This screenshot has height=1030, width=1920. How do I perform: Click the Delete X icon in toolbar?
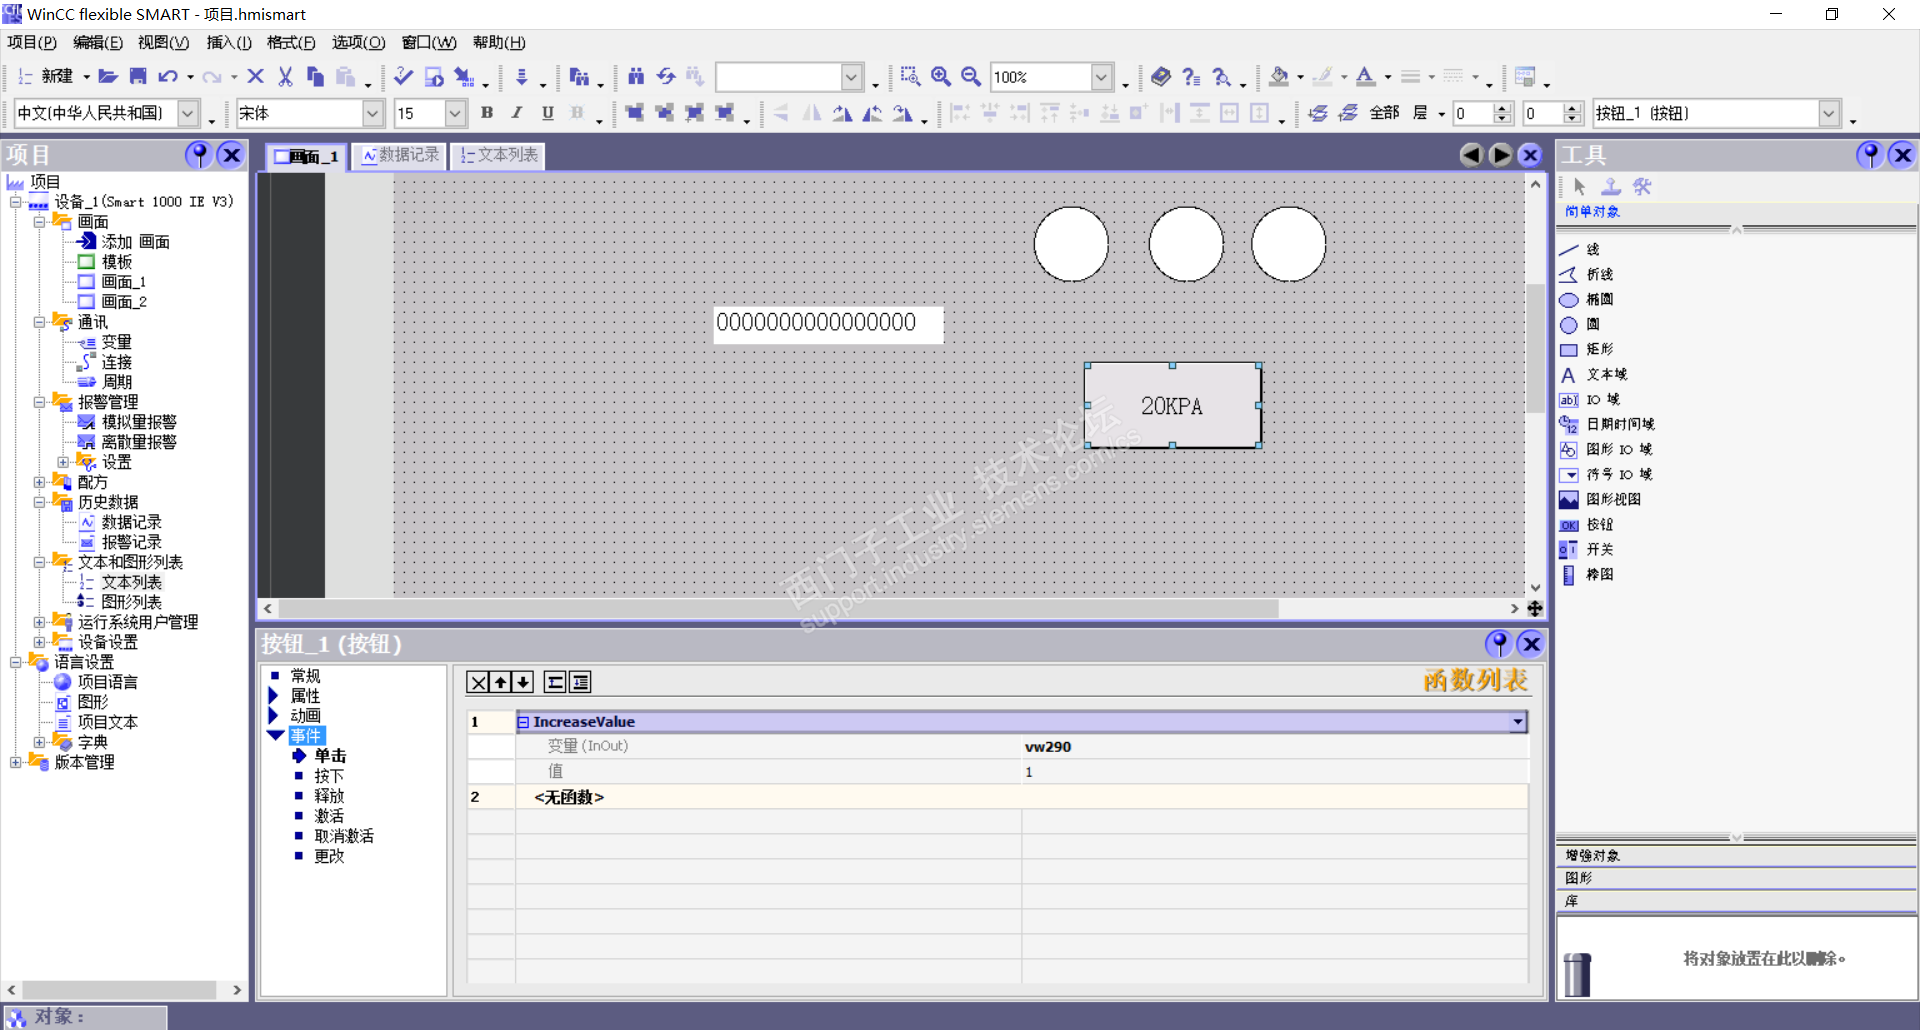point(255,76)
